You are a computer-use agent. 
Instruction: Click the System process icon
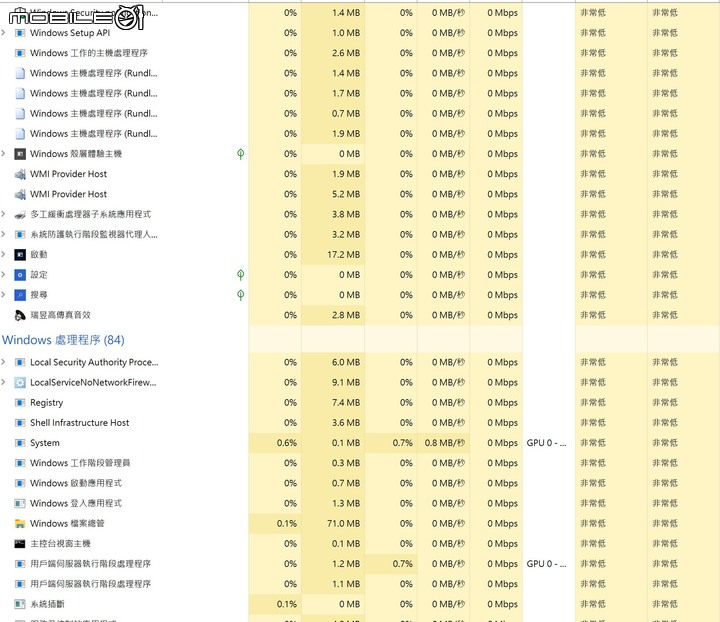pos(20,443)
